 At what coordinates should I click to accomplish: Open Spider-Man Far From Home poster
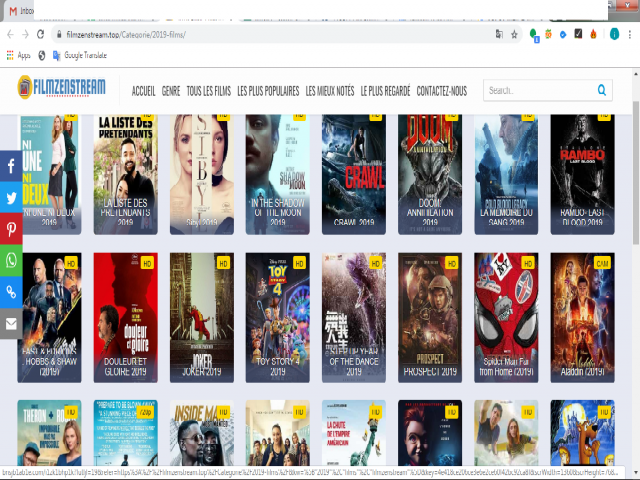pyautogui.click(x=506, y=318)
